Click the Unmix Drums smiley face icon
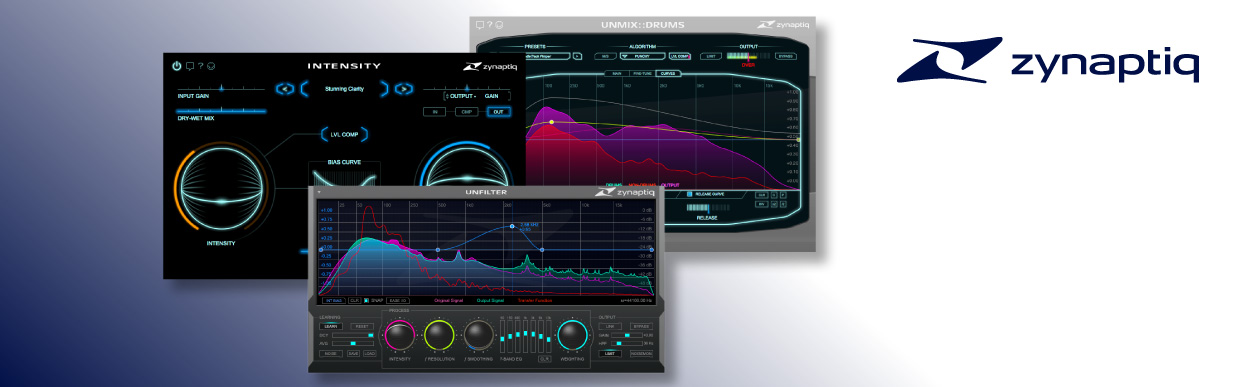Image resolution: width=1250 pixels, height=387 pixels. tap(500, 24)
